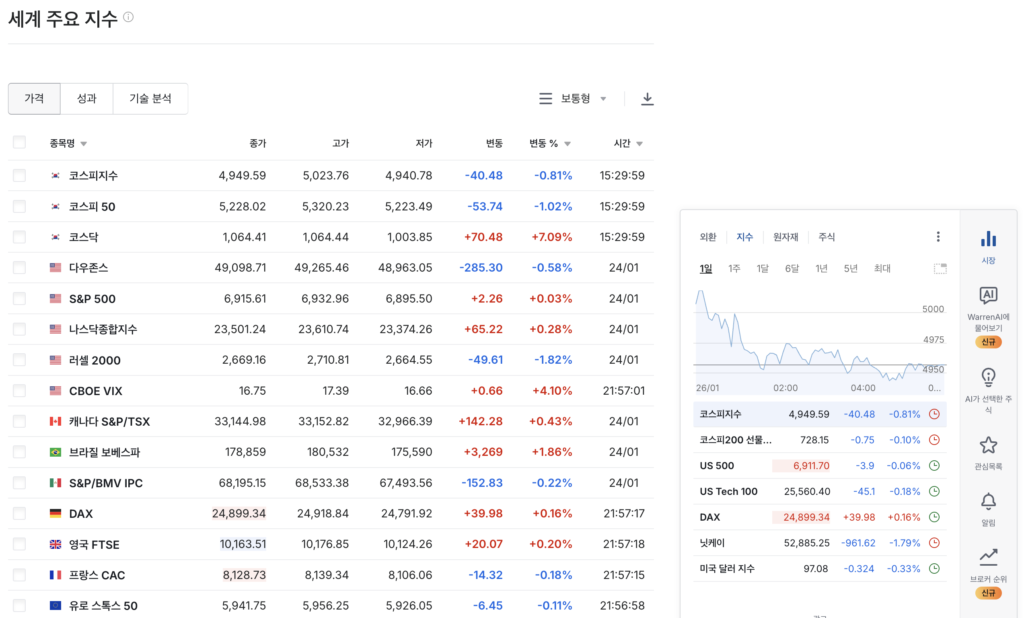The image size is (1024, 618).
Task: Open the 시장 (Market) chart icon in sidebar
Action: click(988, 239)
